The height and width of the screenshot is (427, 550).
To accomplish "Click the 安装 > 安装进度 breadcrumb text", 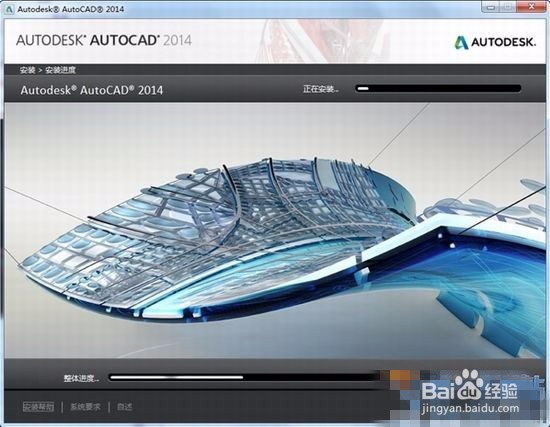I will (x=48, y=70).
